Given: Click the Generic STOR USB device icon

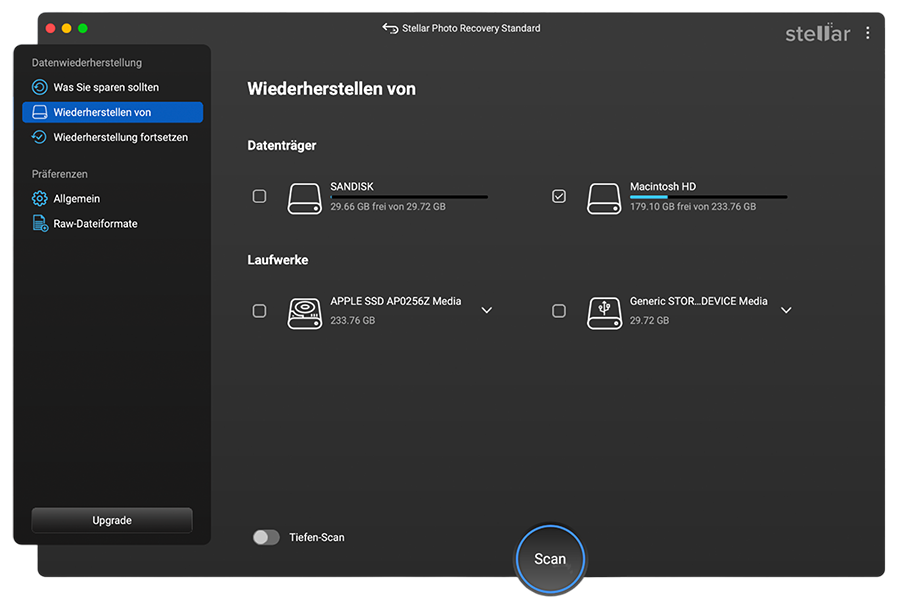Looking at the screenshot, I should 604,311.
